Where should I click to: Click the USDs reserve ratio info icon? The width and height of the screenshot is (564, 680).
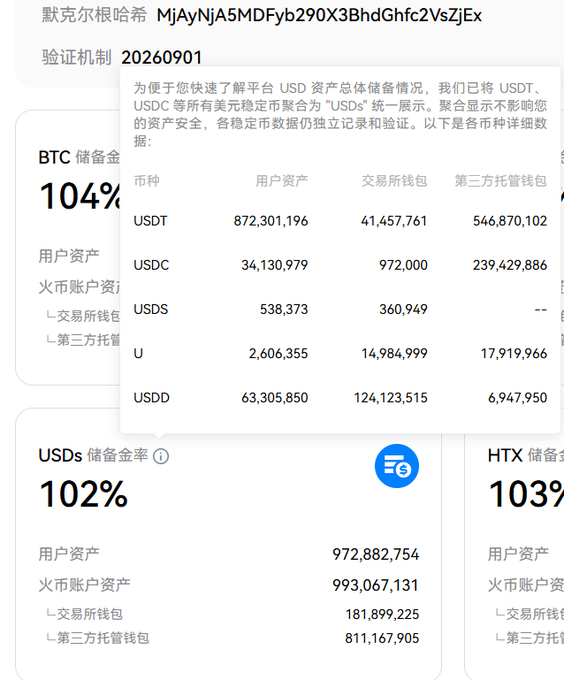coord(161,456)
